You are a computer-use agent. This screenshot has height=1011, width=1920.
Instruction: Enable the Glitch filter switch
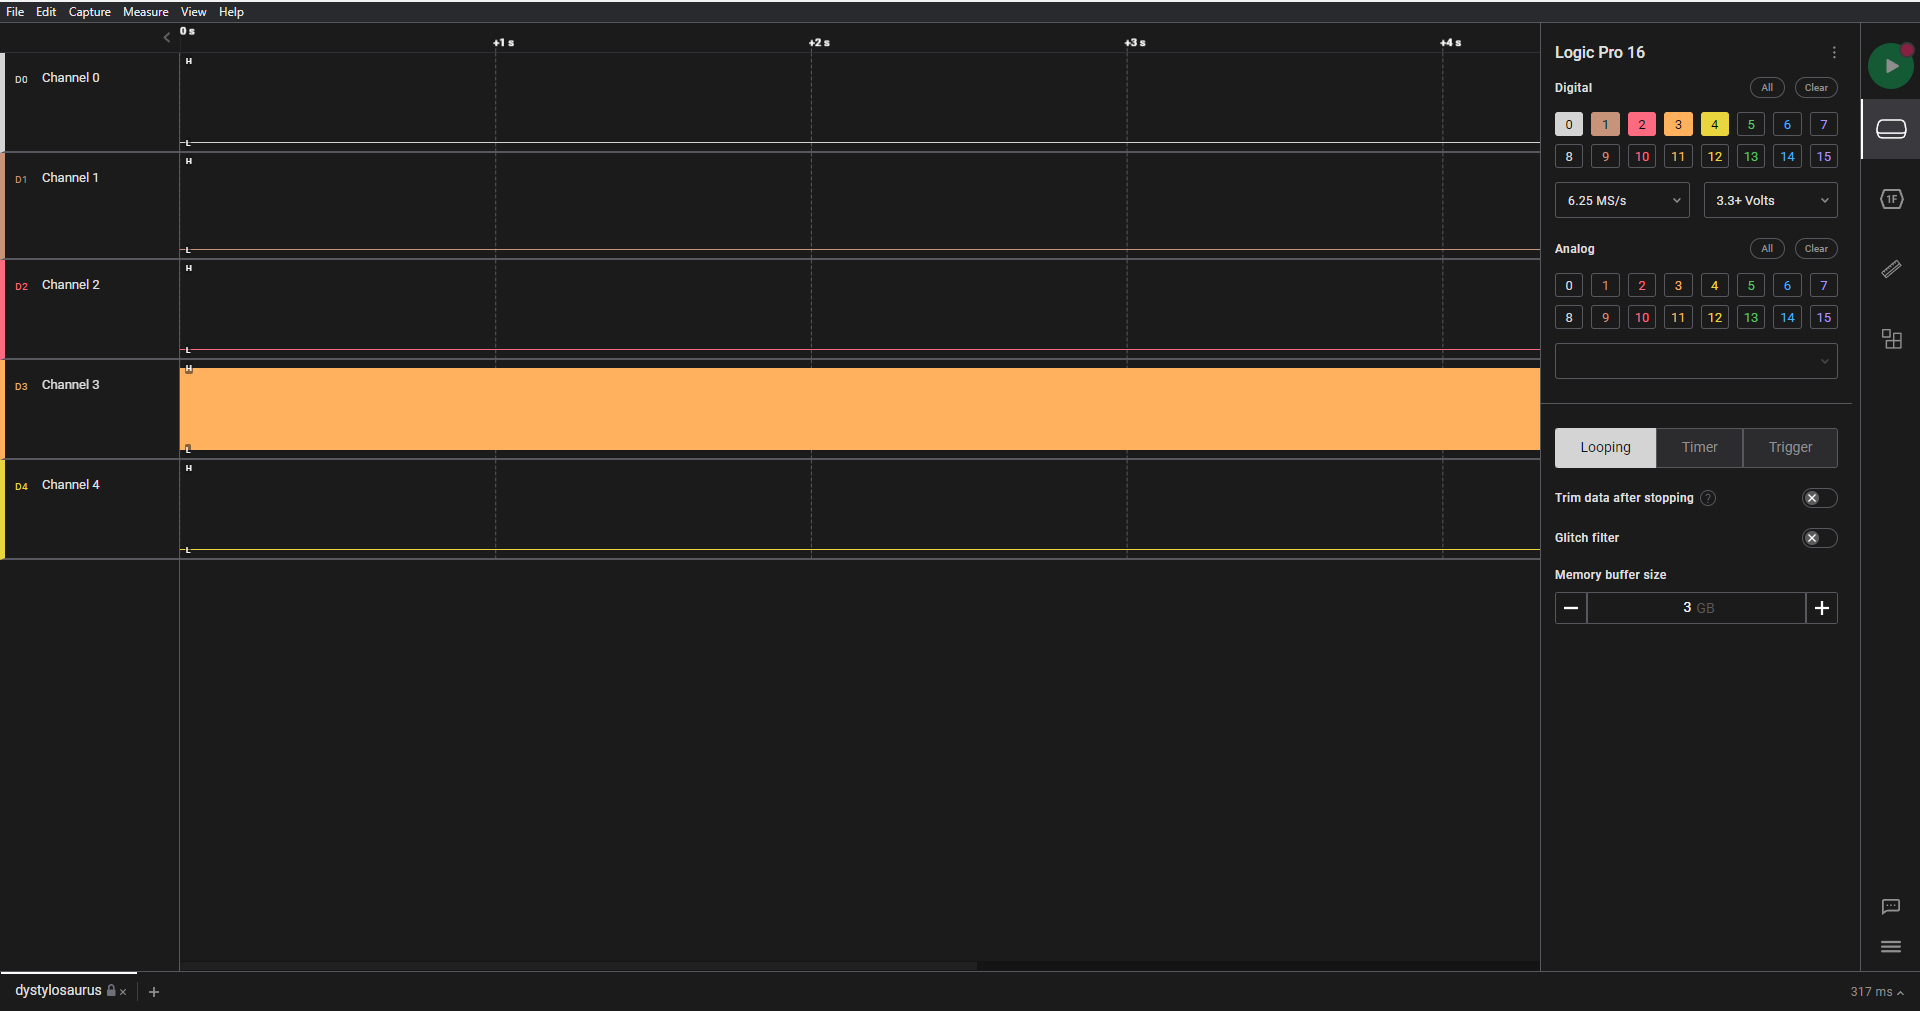pos(1819,538)
